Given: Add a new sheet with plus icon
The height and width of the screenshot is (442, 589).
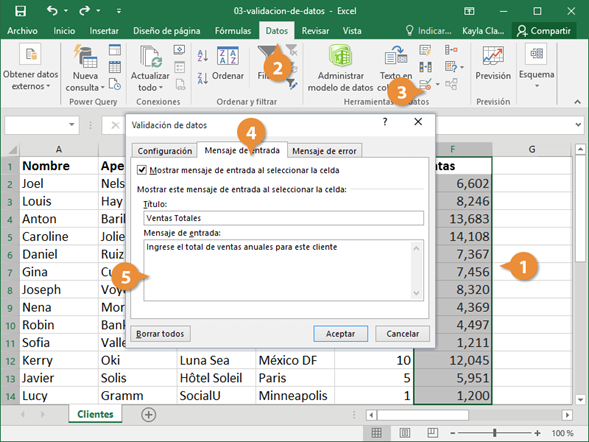Looking at the screenshot, I should (149, 415).
